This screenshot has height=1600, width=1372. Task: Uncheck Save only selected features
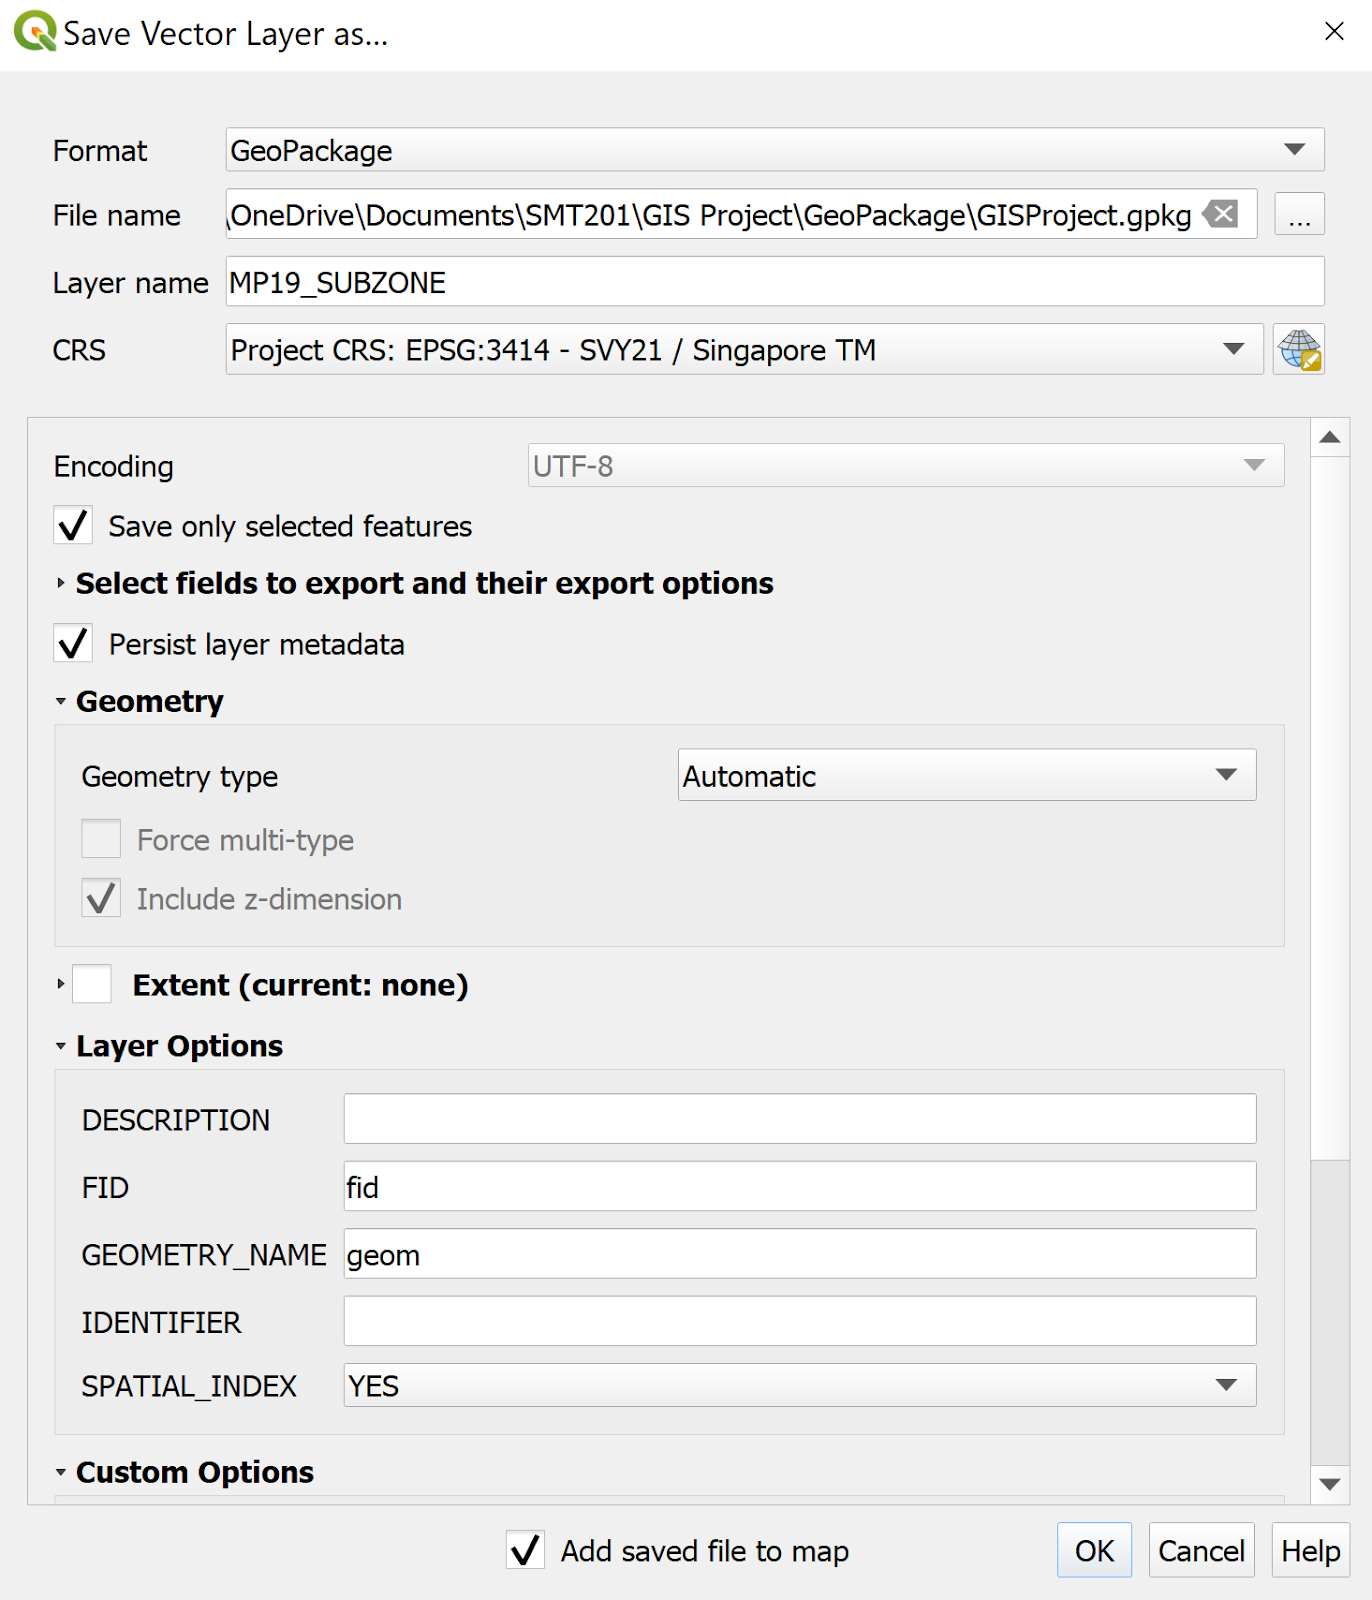pos(74,526)
